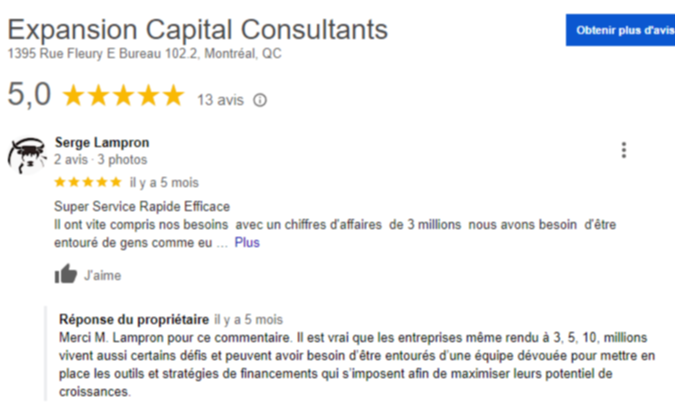
Task: Click the 13 avis review count
Action: point(221,100)
